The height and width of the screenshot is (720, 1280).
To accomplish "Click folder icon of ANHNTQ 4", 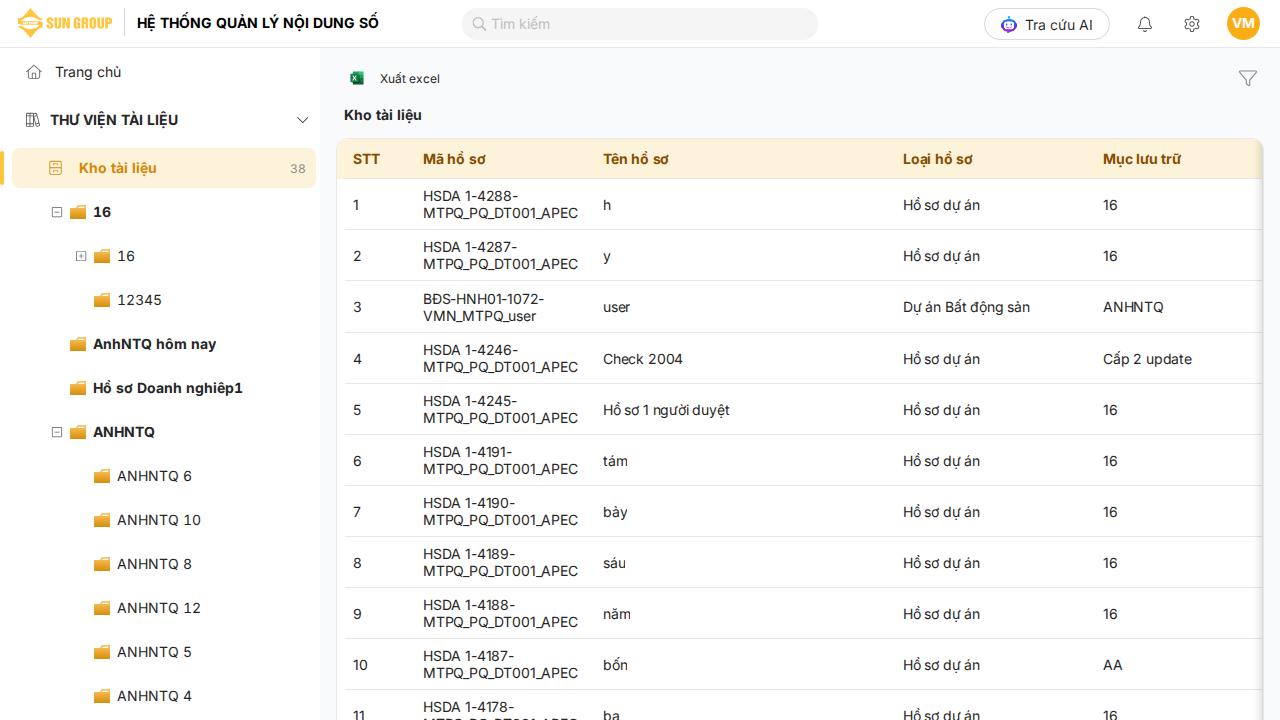I will 102,696.
